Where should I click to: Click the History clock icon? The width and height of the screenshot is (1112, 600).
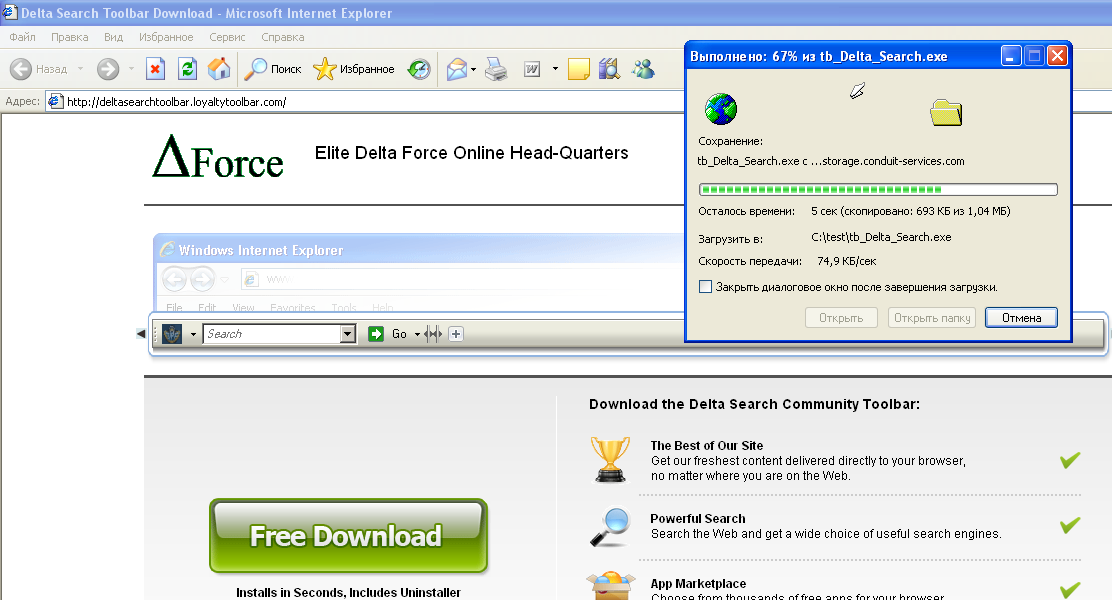point(419,69)
